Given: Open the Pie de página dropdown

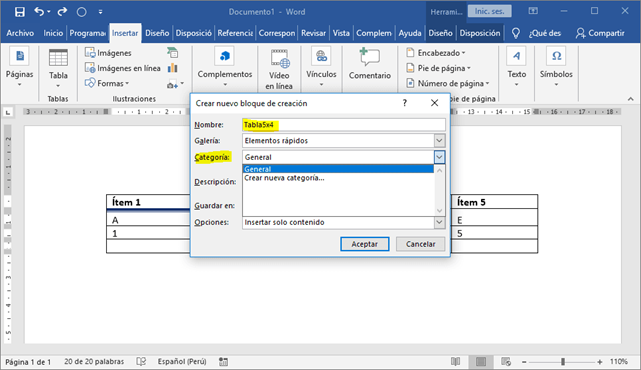Looking at the screenshot, I should (438, 68).
